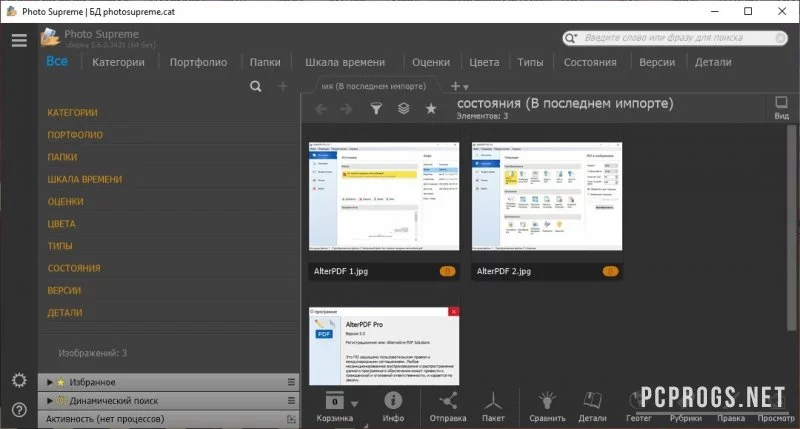Add new catalog item plus icon
The width and height of the screenshot is (800, 429).
click(x=282, y=86)
